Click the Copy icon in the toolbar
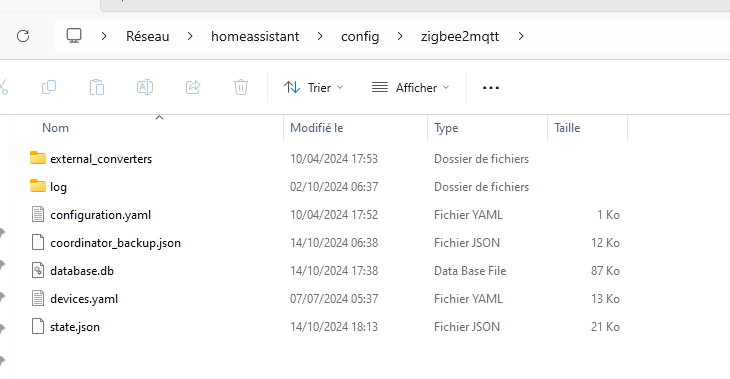The image size is (730, 379). pyautogui.click(x=49, y=87)
